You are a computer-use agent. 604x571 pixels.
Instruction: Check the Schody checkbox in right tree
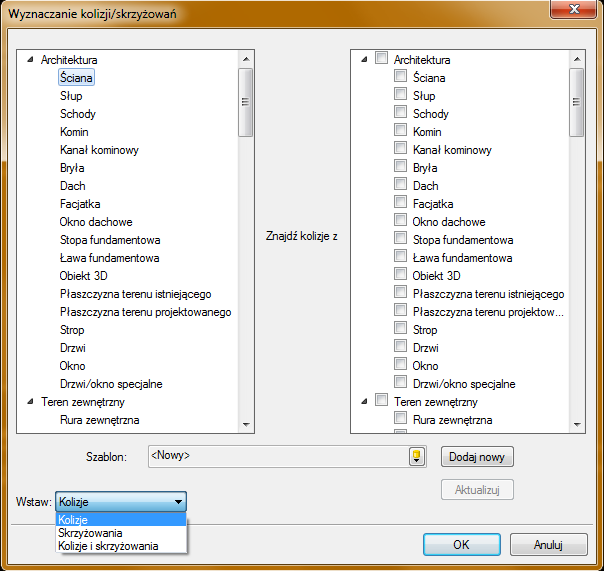(x=401, y=112)
